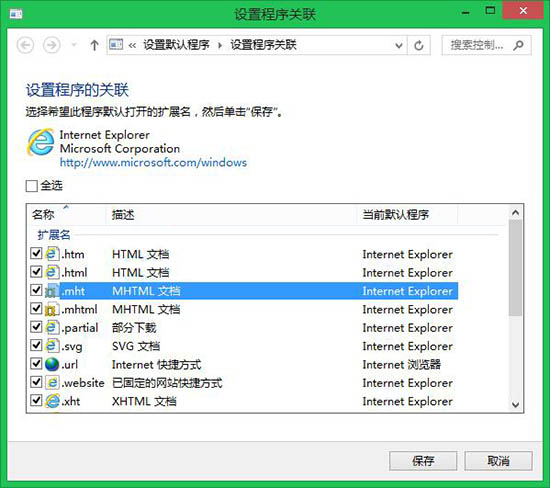This screenshot has height=488, width=550.
Task: Click the Back arrow navigation icon
Action: [25, 45]
